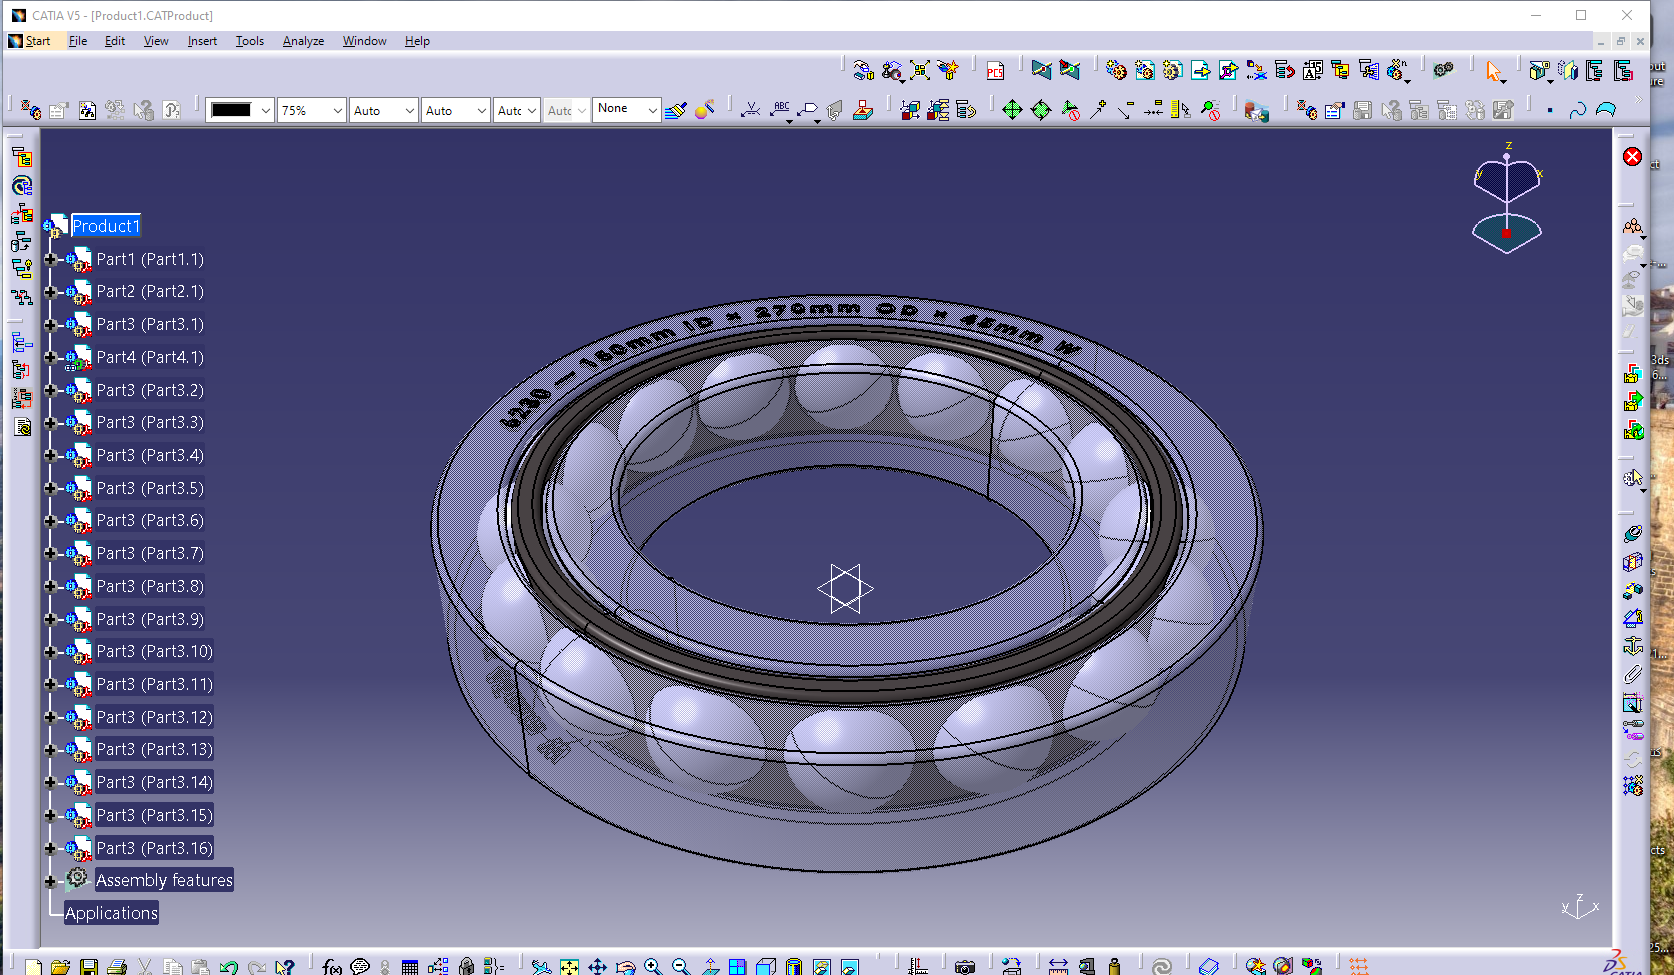Viewport: 1674px width, 975px height.
Task: Click the Save disk icon
Action: click(89, 967)
